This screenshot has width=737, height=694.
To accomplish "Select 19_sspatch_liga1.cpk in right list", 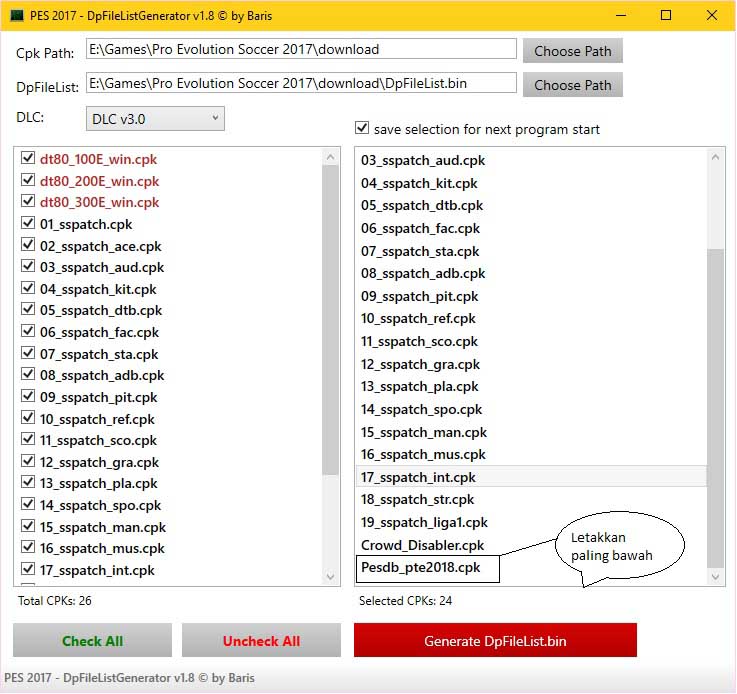I will (x=531, y=522).
